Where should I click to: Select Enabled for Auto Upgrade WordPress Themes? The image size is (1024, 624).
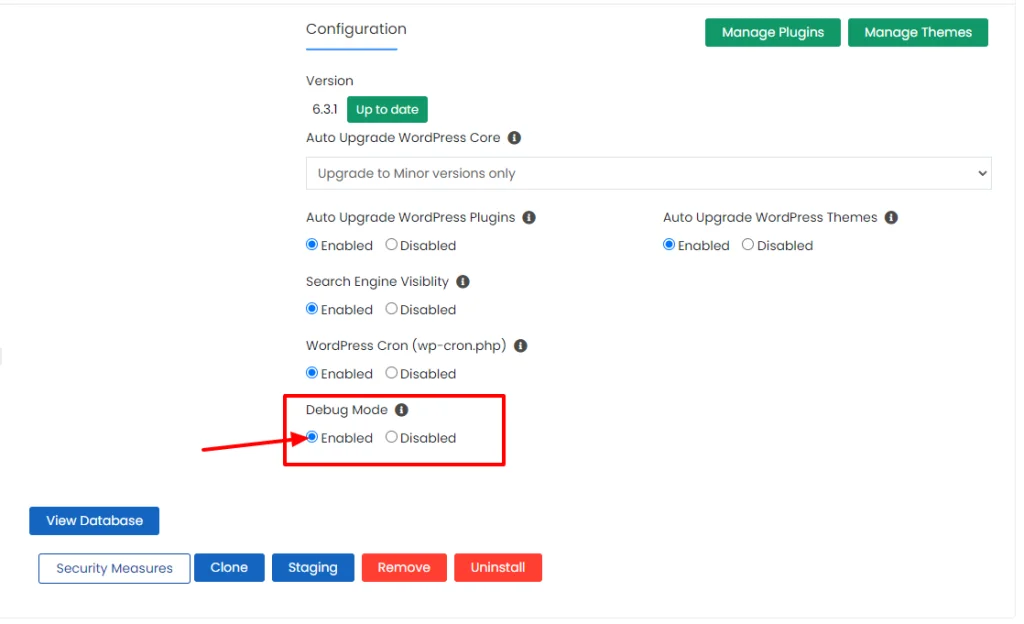coord(669,245)
